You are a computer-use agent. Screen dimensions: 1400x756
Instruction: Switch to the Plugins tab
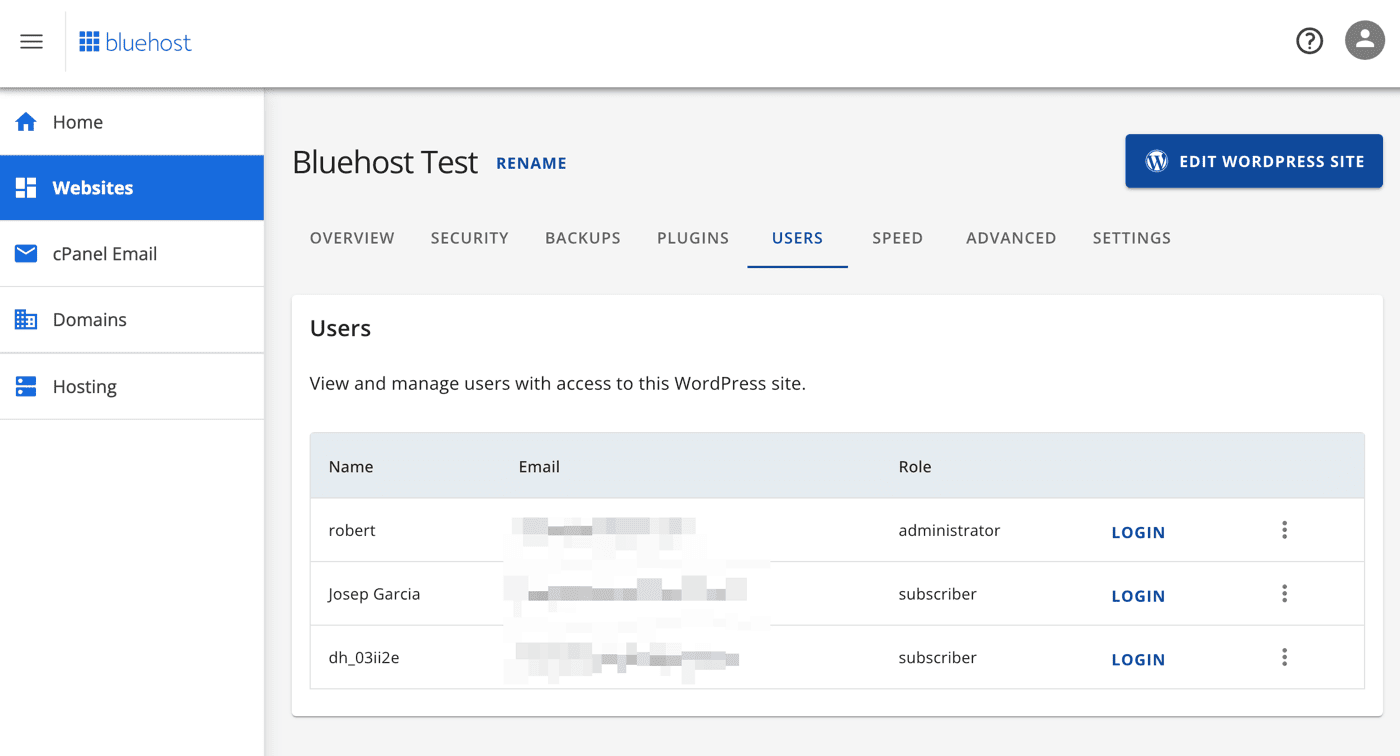coord(693,238)
